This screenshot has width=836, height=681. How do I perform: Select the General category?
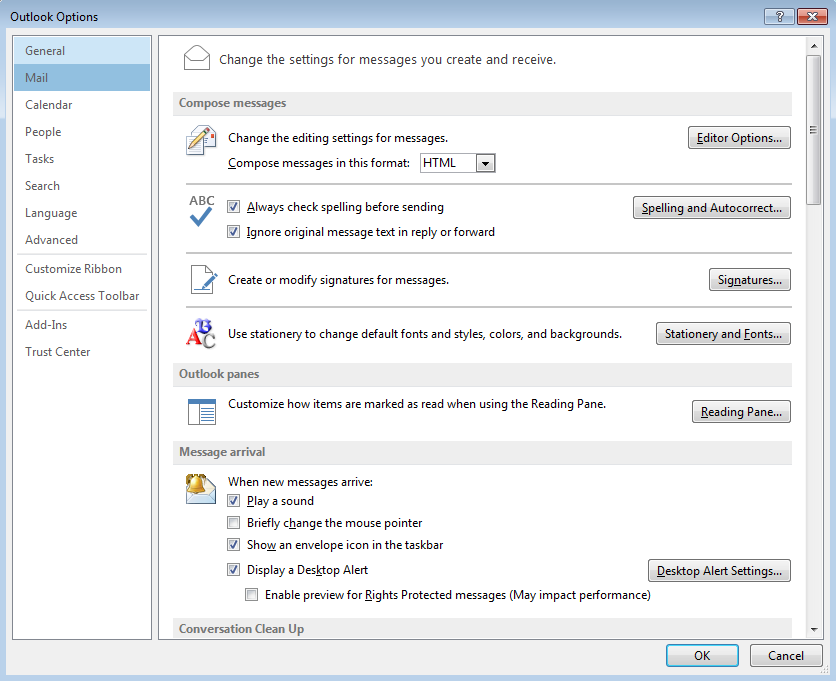pos(82,51)
